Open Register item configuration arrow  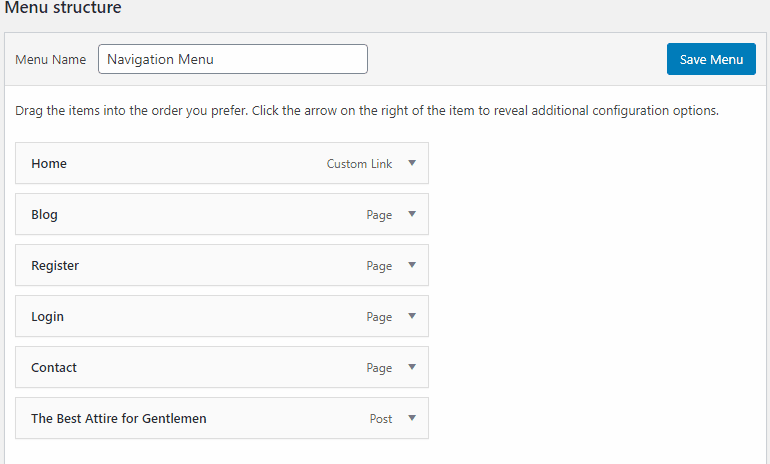tap(412, 265)
